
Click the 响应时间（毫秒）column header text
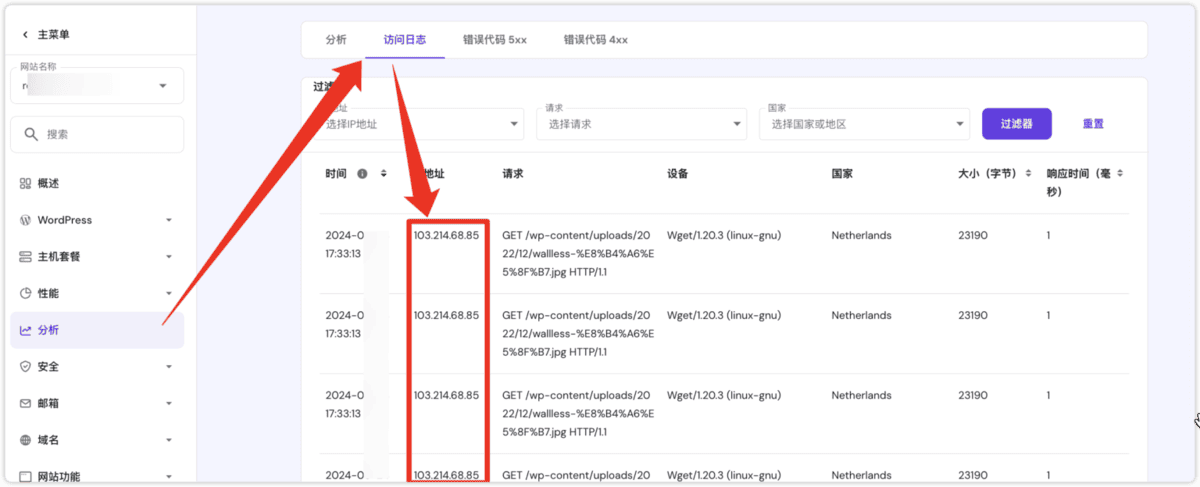click(1078, 182)
